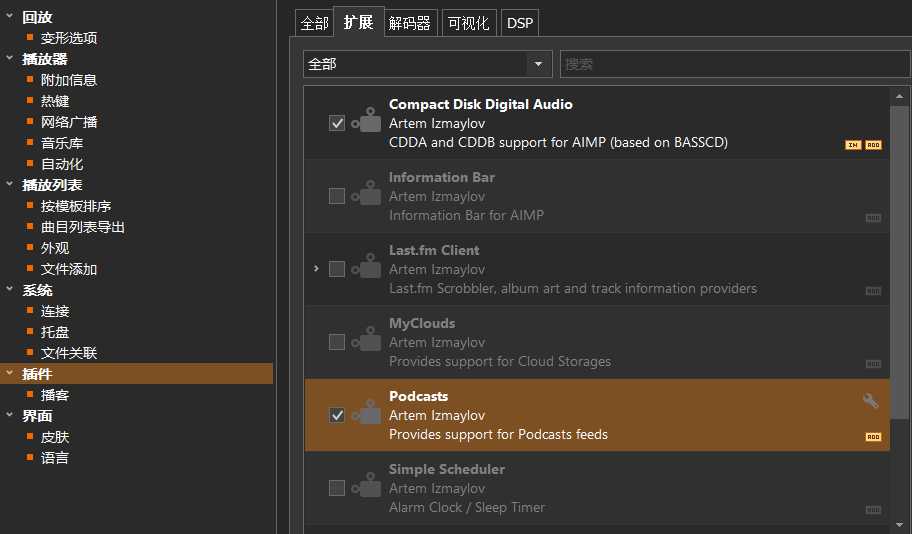This screenshot has width=912, height=534.
Task: Click the Compact Disk Digital Audio plugin icon
Action: [x=369, y=122]
